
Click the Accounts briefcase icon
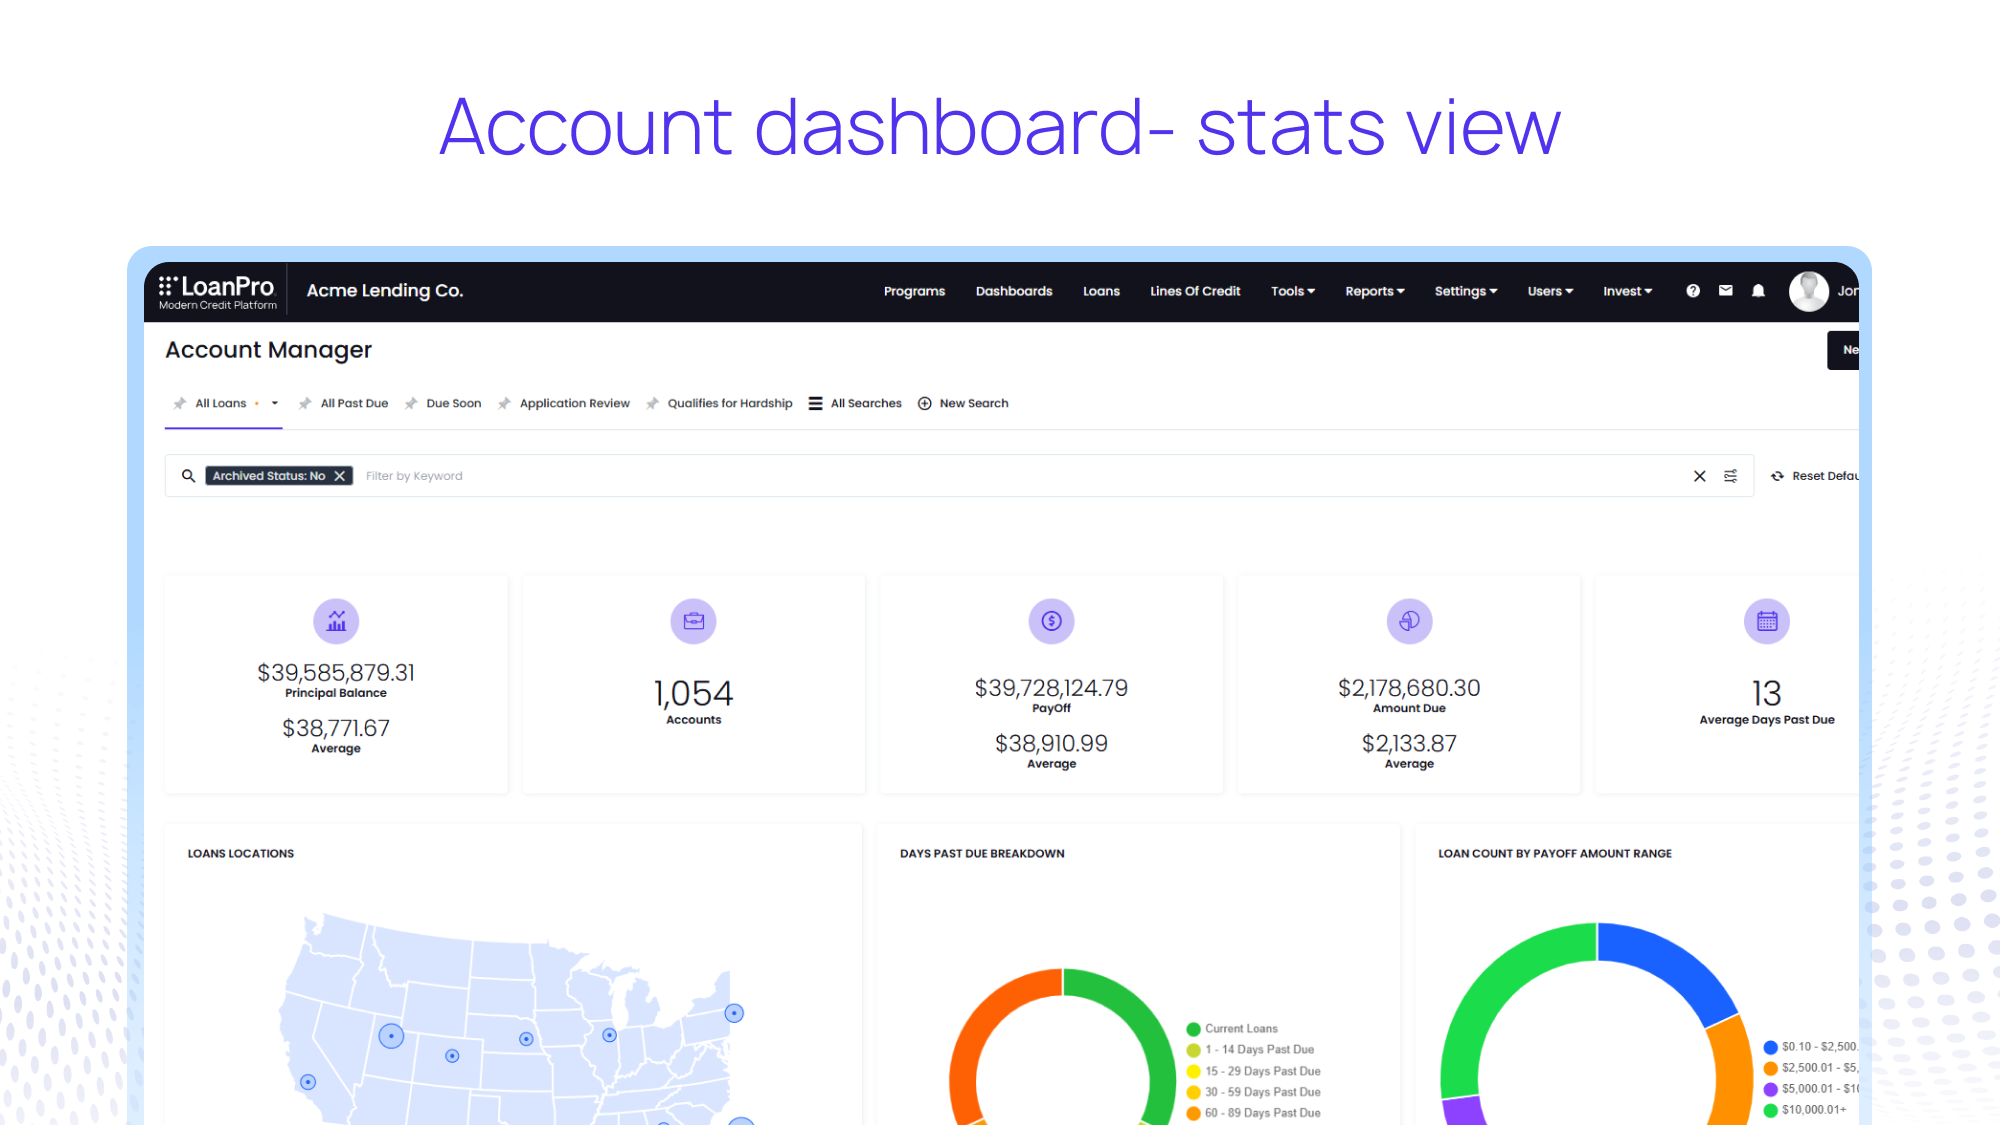pyautogui.click(x=693, y=621)
